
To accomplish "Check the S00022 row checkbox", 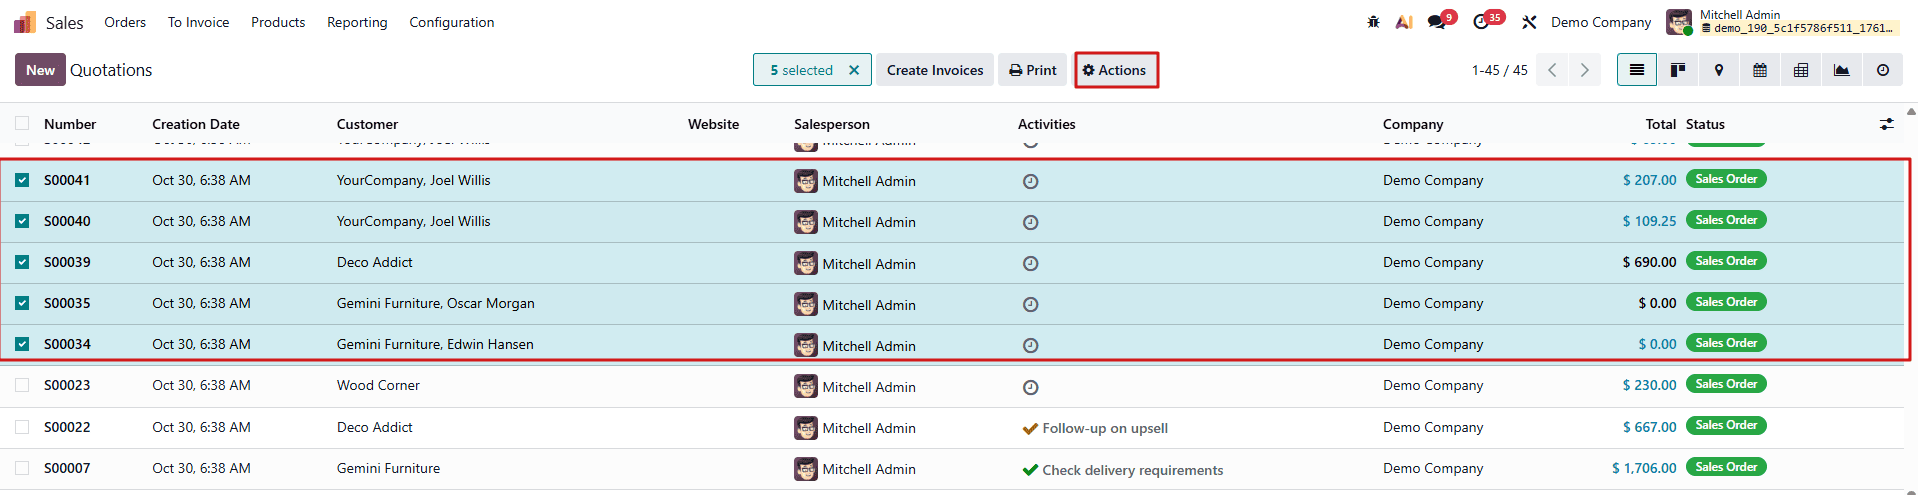I will click(x=22, y=427).
